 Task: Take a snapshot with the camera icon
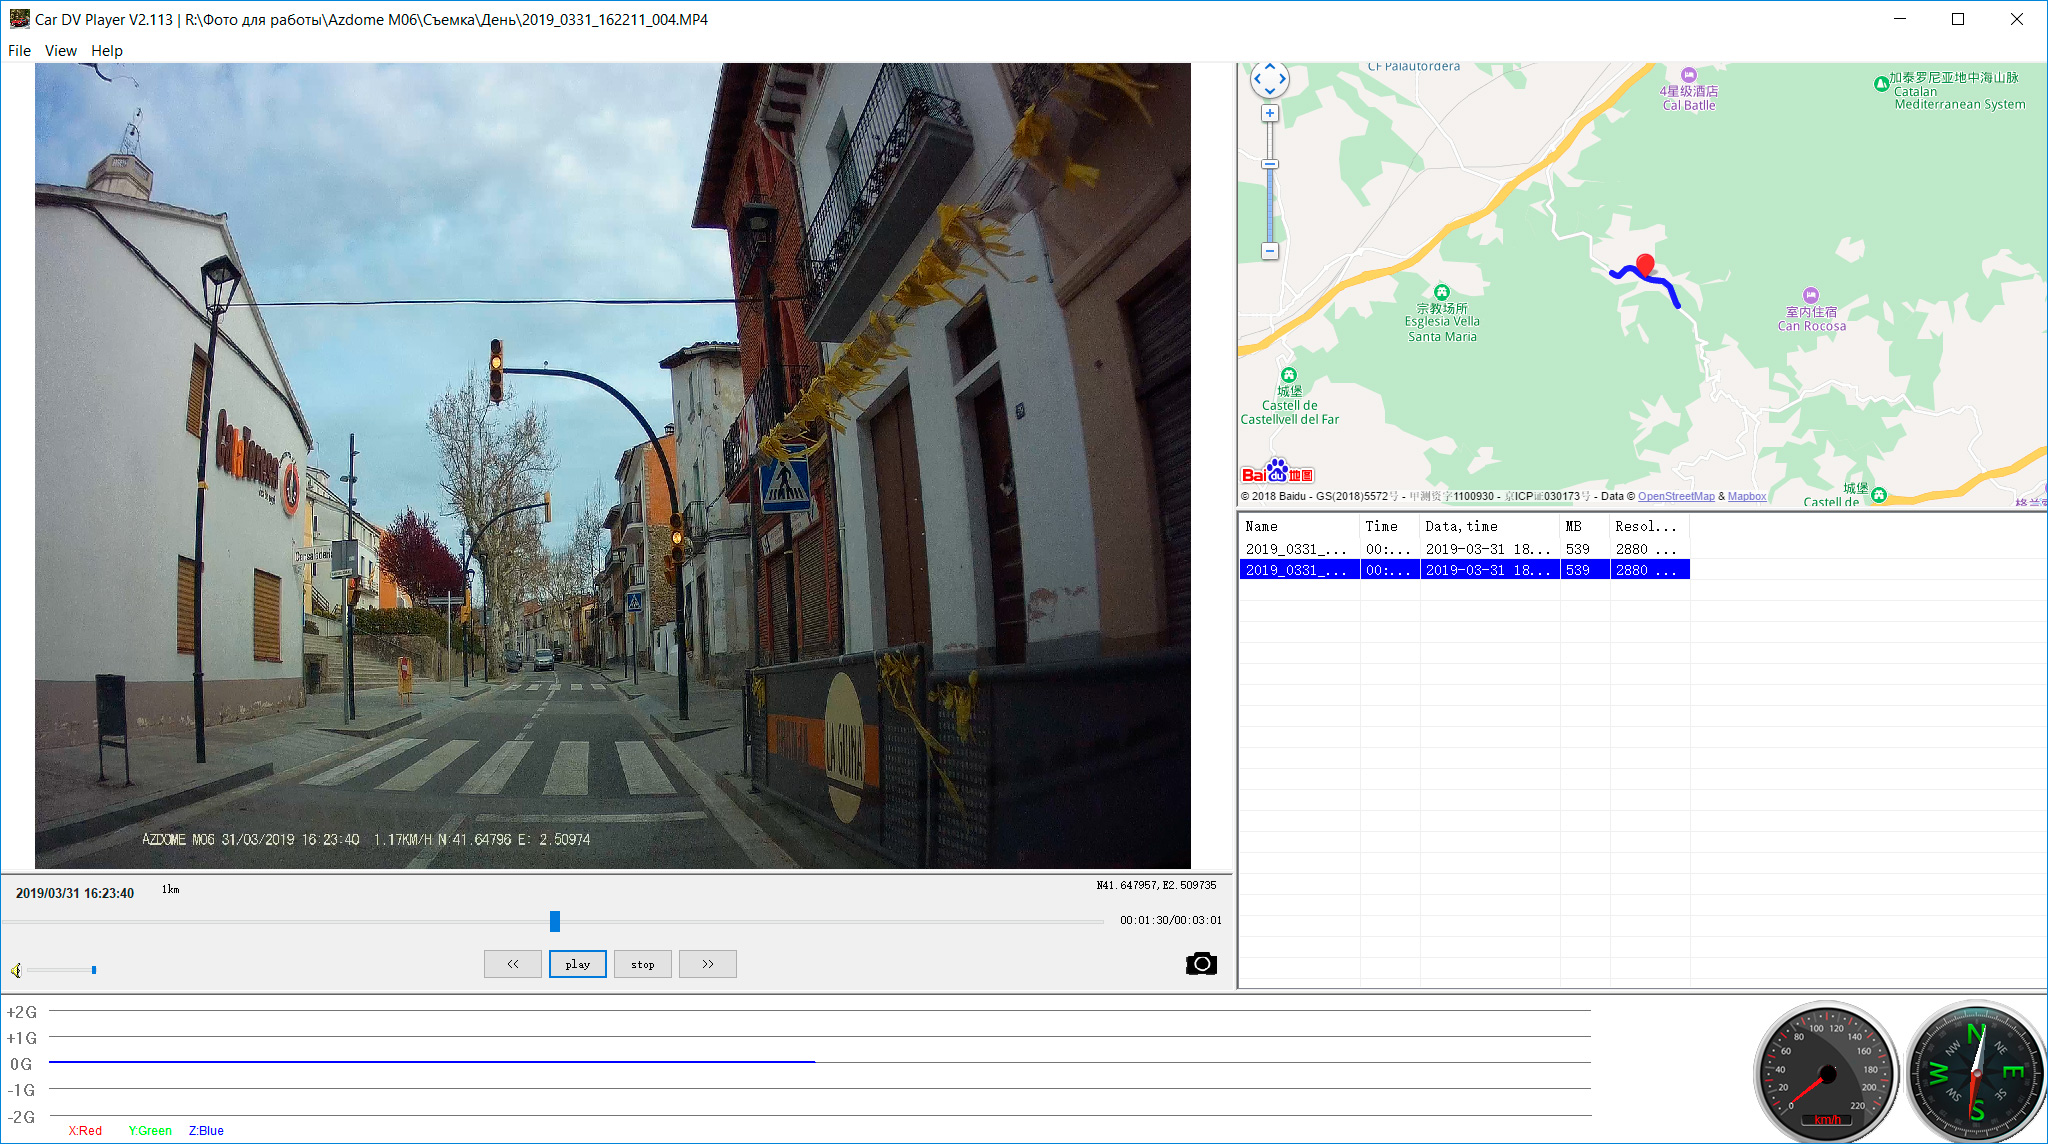coord(1201,964)
